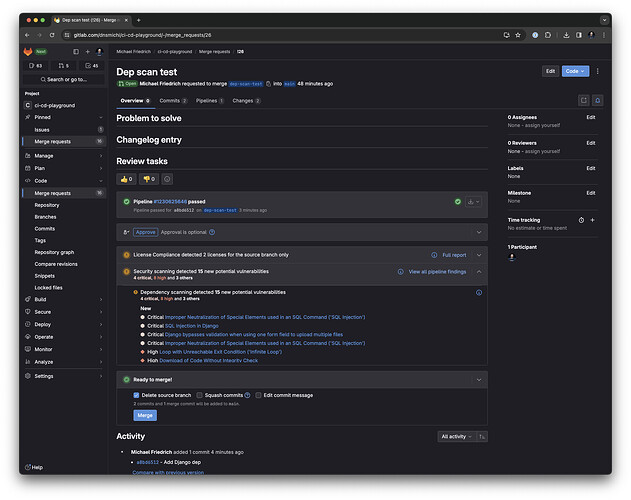Open the Full report link
631x500 pixels.
point(454,255)
